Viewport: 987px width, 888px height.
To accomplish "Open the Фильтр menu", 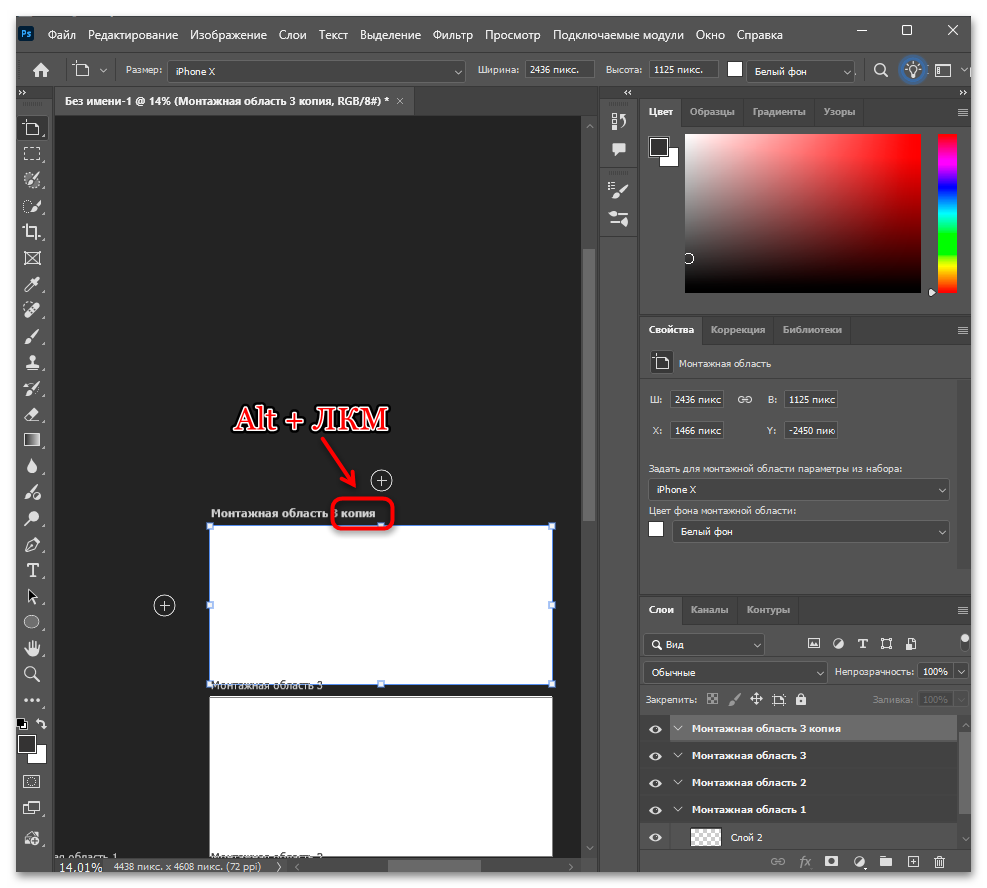I will pos(453,35).
